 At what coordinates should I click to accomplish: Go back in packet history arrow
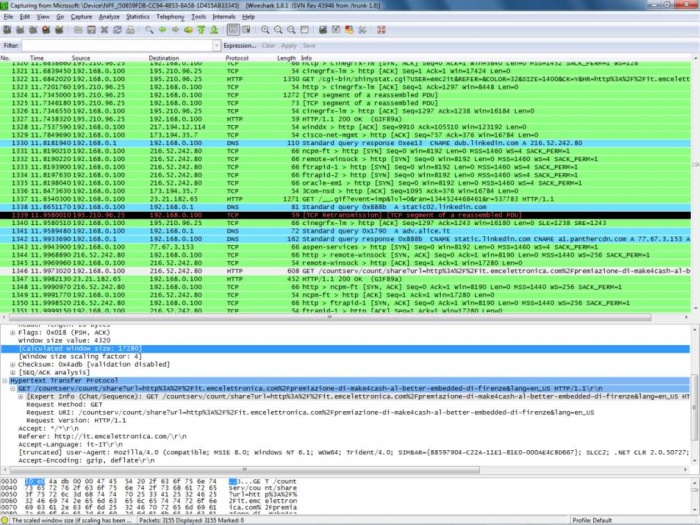[x=162, y=30]
